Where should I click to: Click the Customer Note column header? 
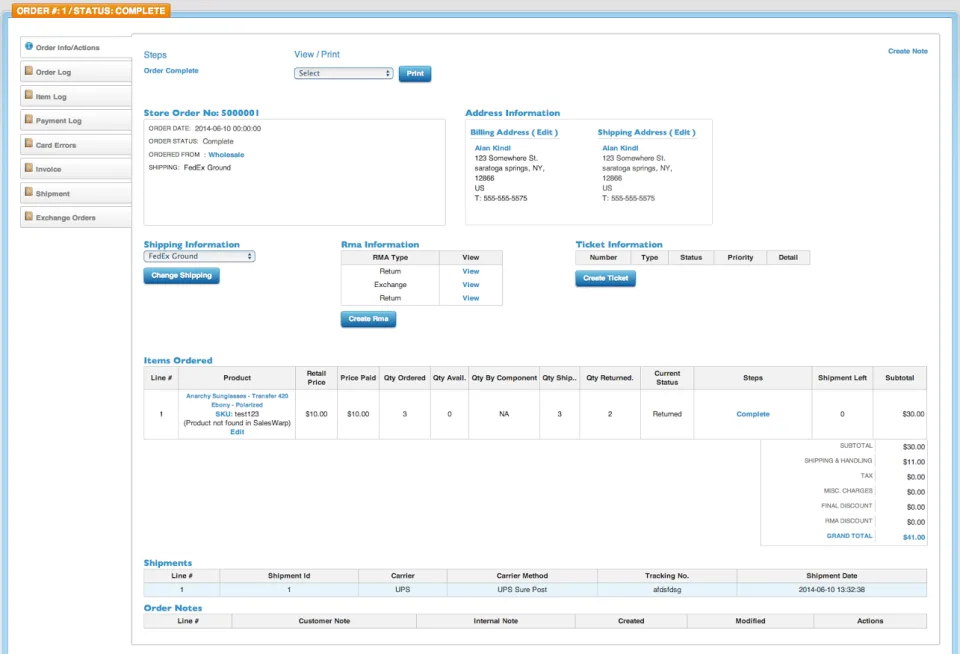(x=324, y=621)
